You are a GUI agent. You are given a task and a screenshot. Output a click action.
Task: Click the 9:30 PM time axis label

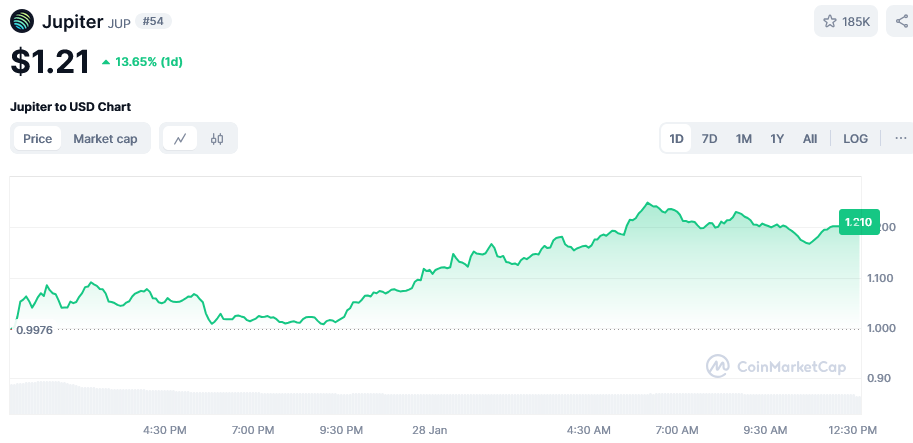click(x=341, y=430)
